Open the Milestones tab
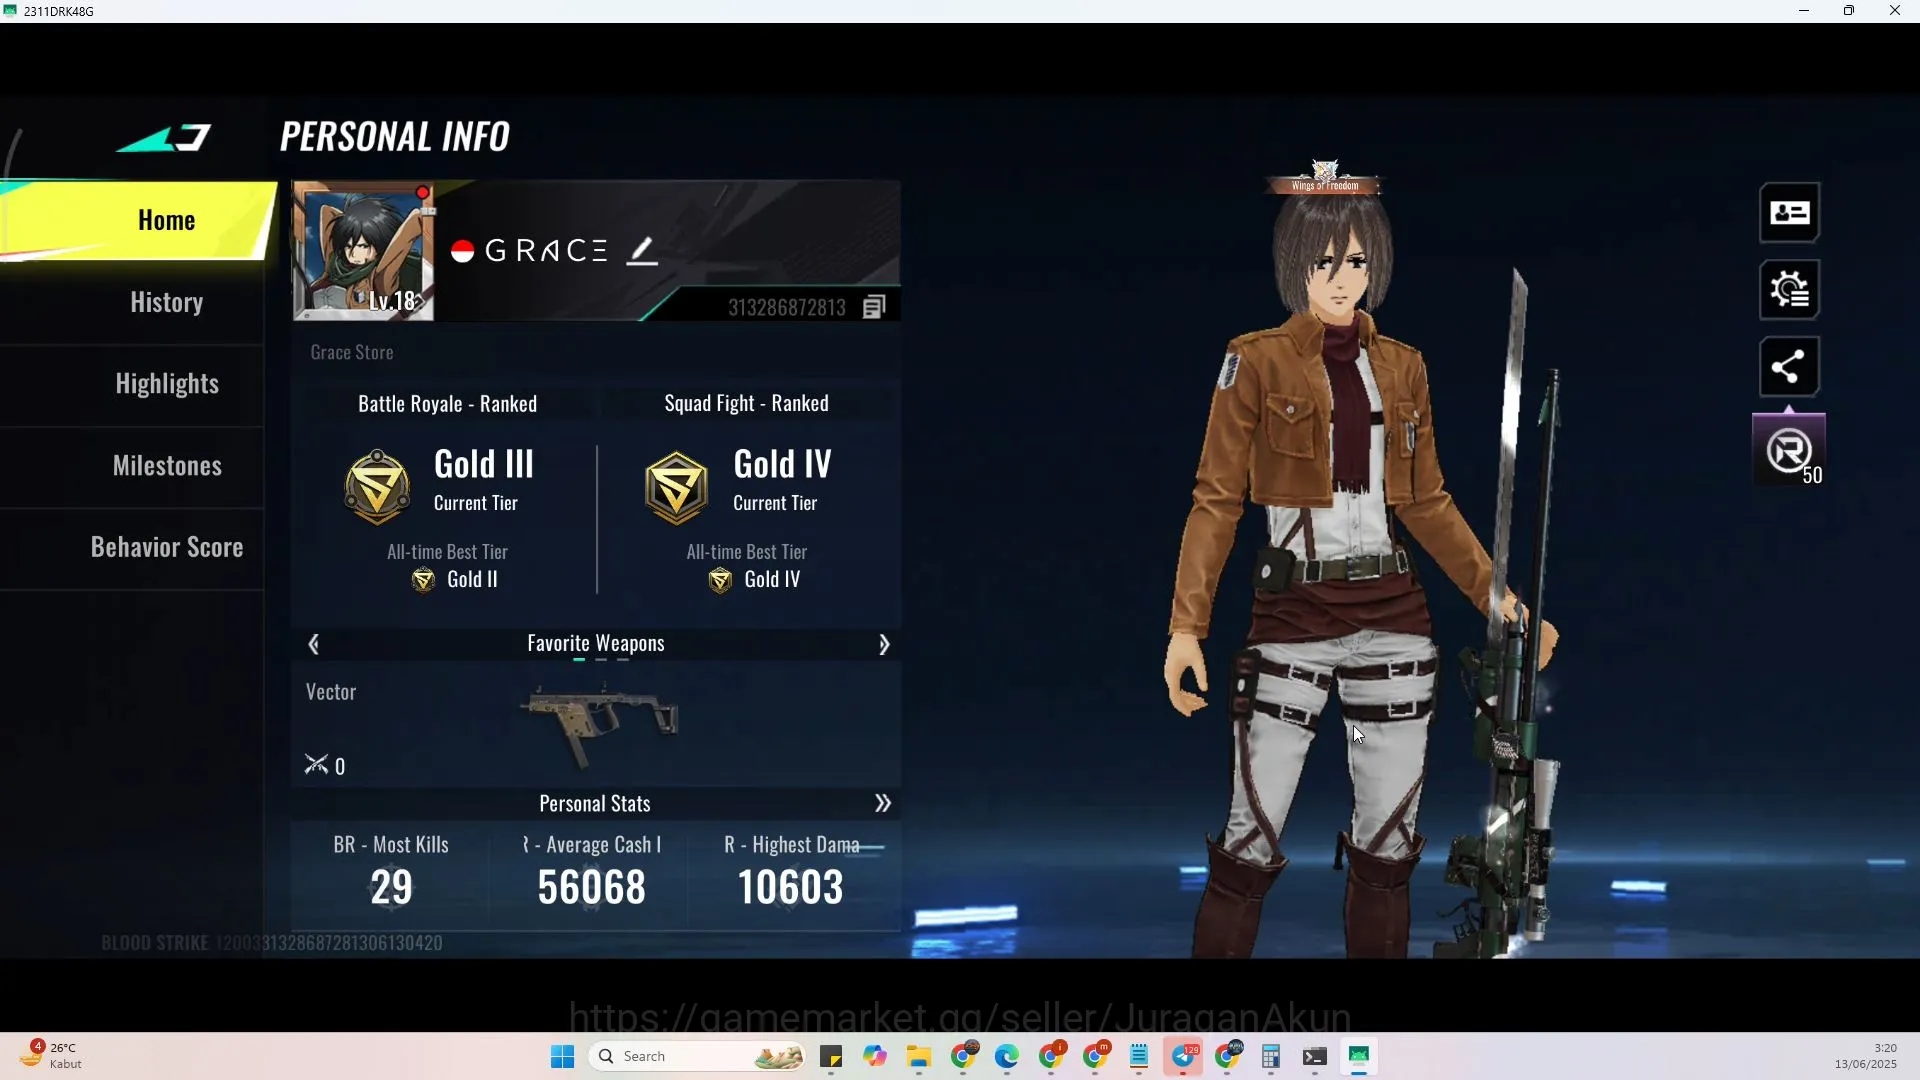This screenshot has width=1920, height=1080. click(166, 467)
